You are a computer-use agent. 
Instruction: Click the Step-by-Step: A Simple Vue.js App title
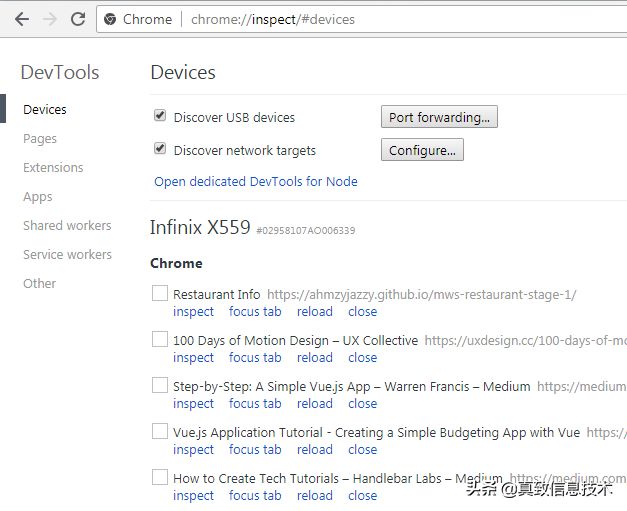click(x=352, y=387)
